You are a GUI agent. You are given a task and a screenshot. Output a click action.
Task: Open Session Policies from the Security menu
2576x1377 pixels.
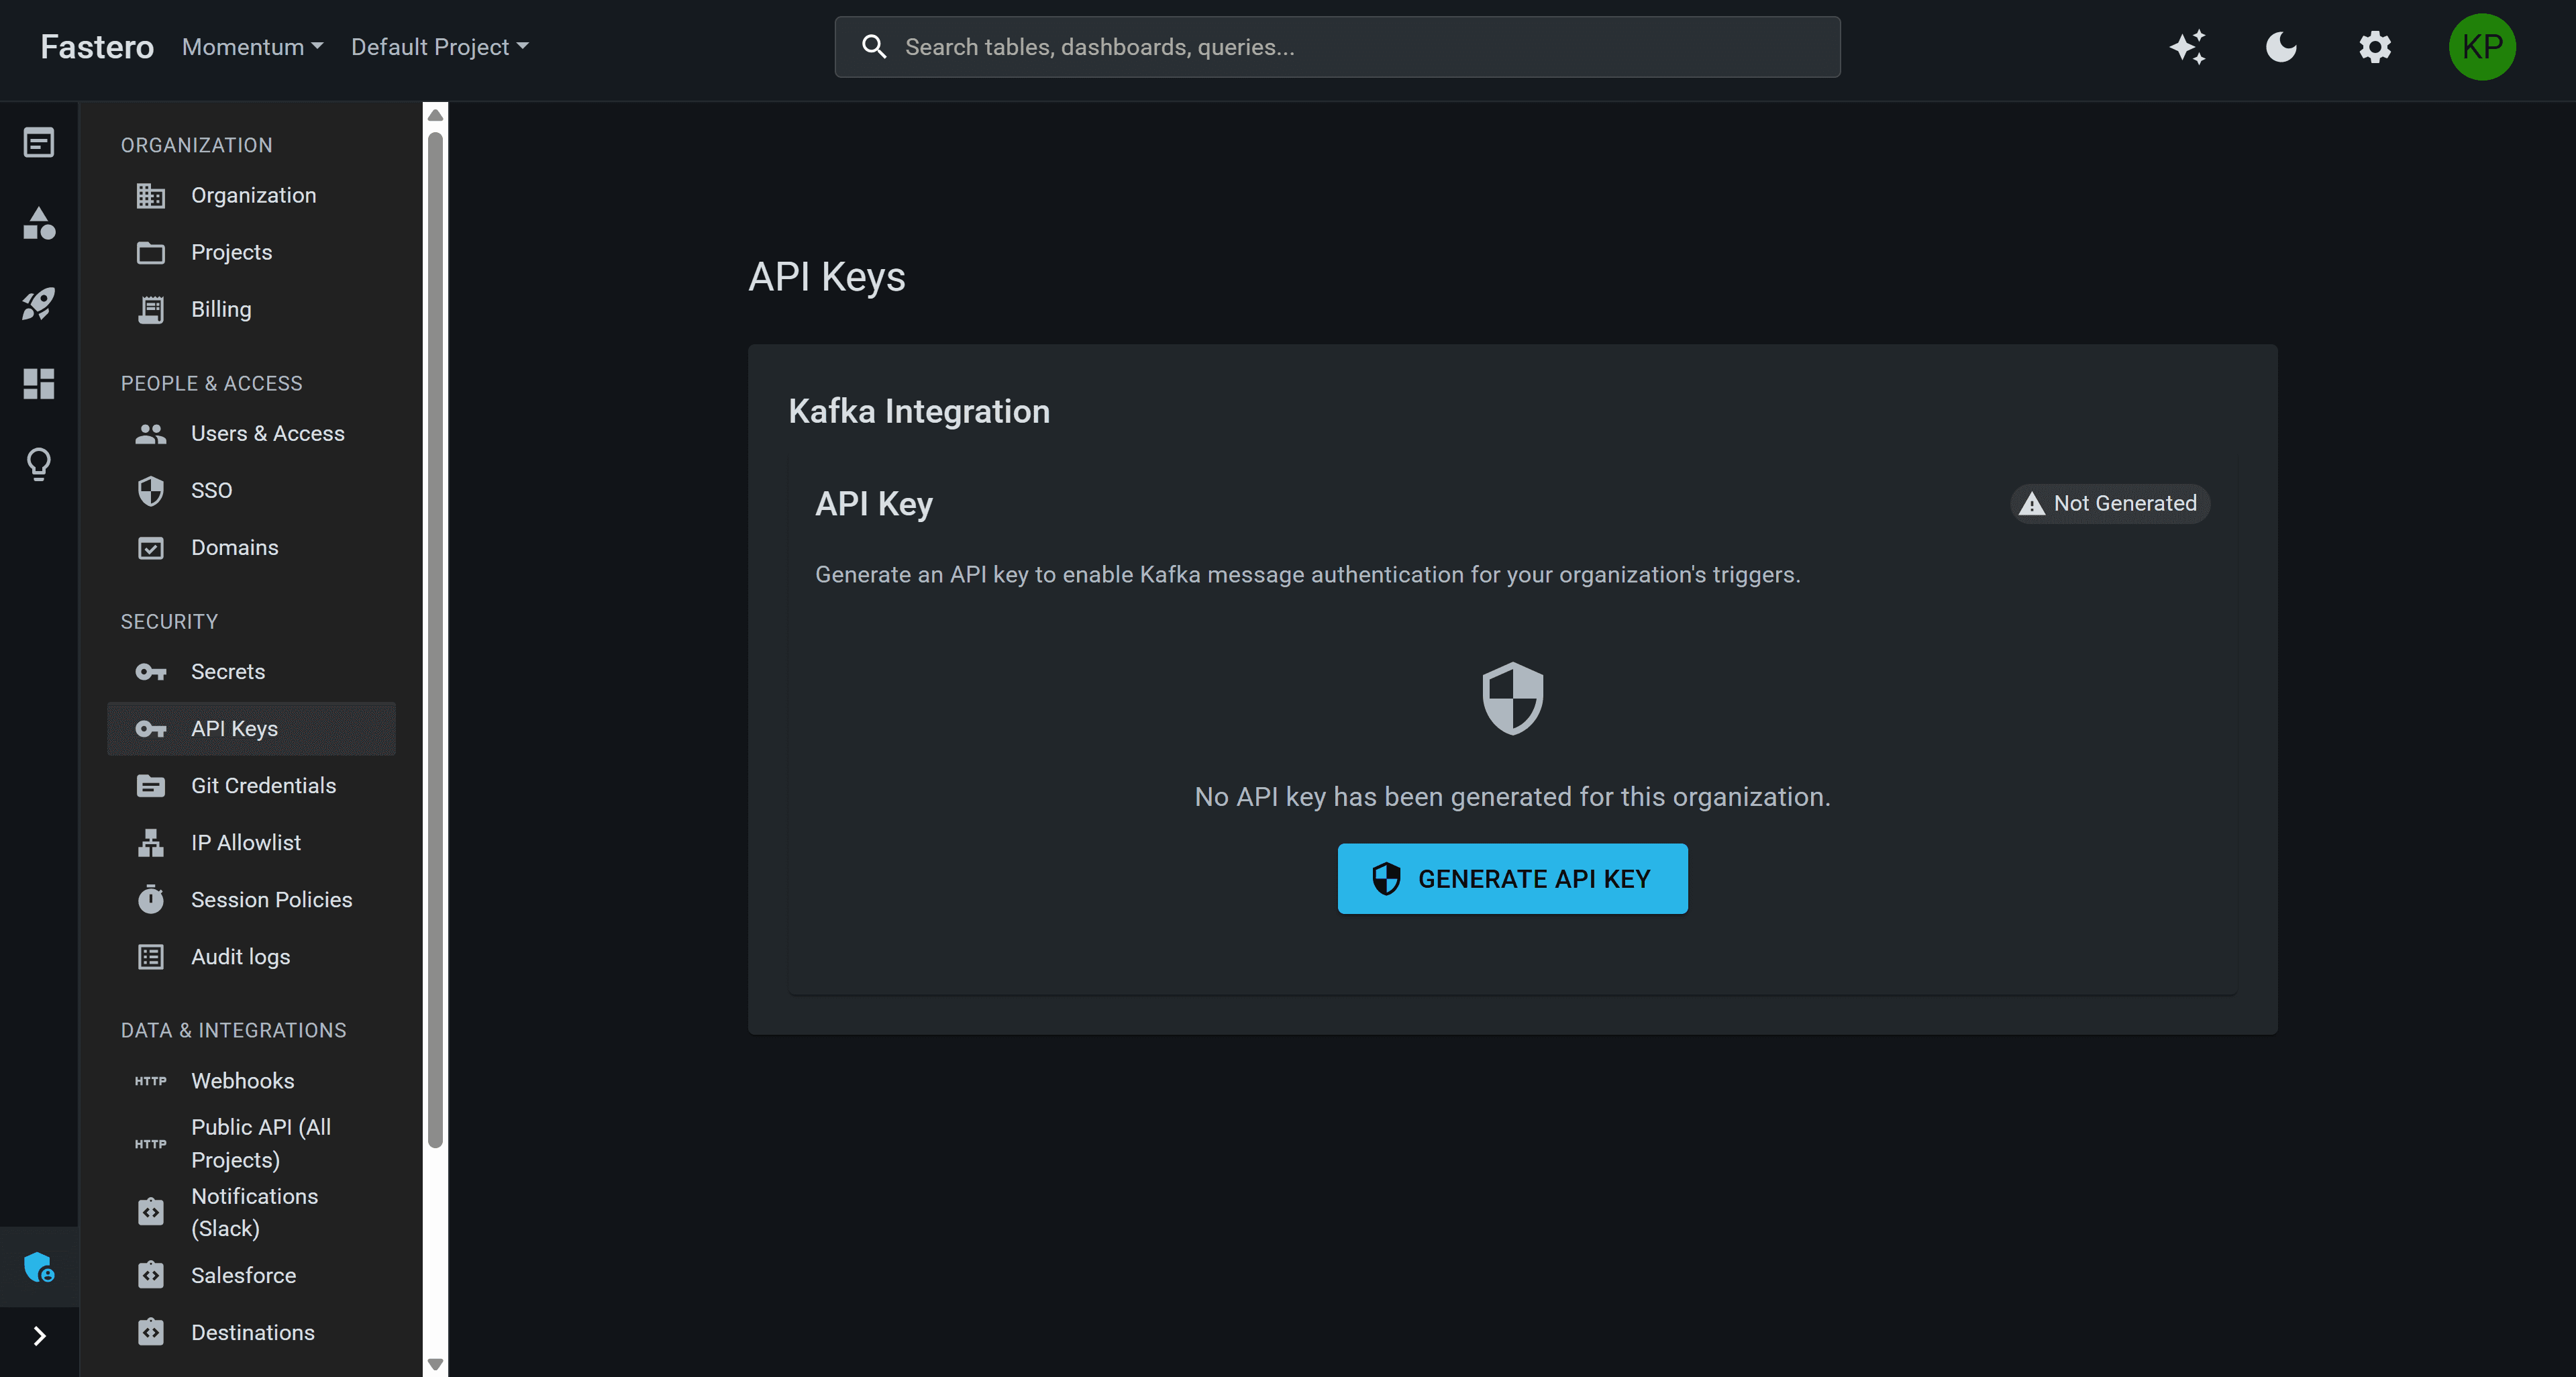[271, 899]
